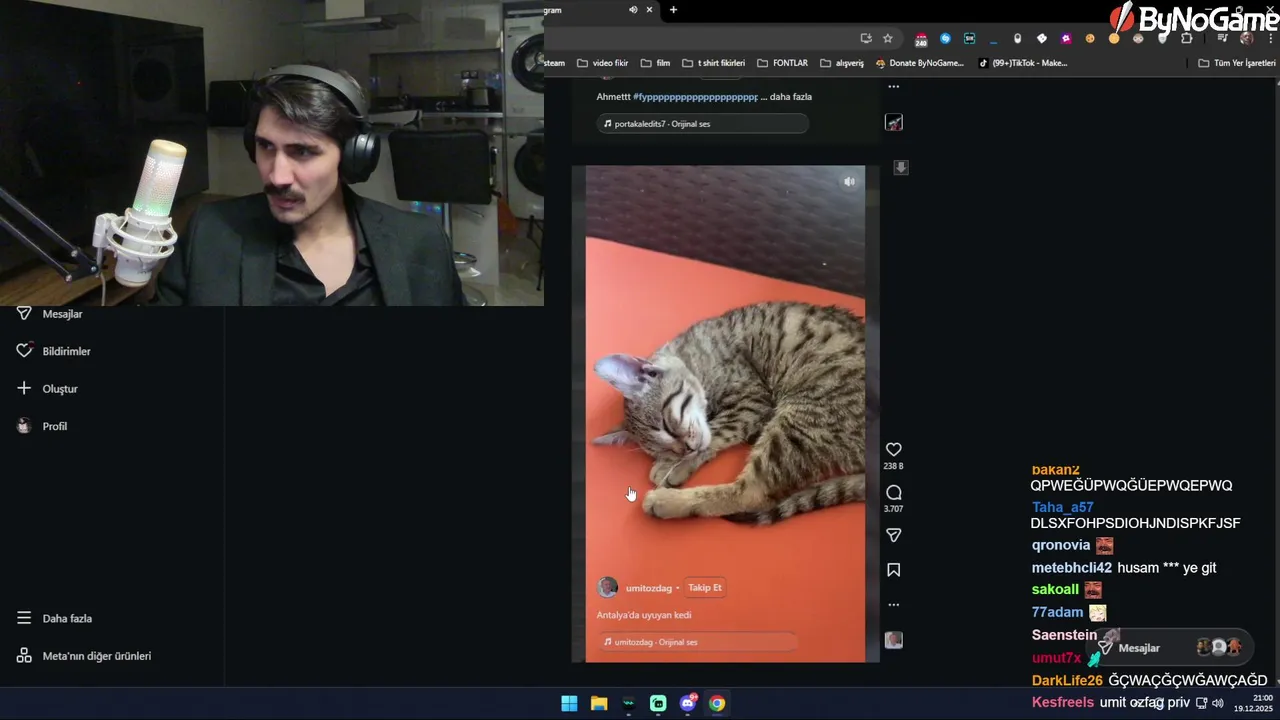Toggle the speaker icon on the cat video
The height and width of the screenshot is (720, 1280).
(849, 182)
